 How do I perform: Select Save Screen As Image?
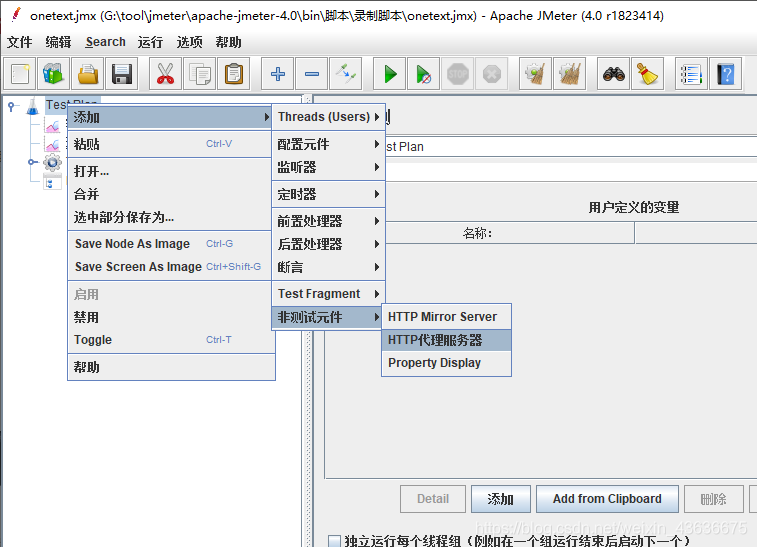171,266
